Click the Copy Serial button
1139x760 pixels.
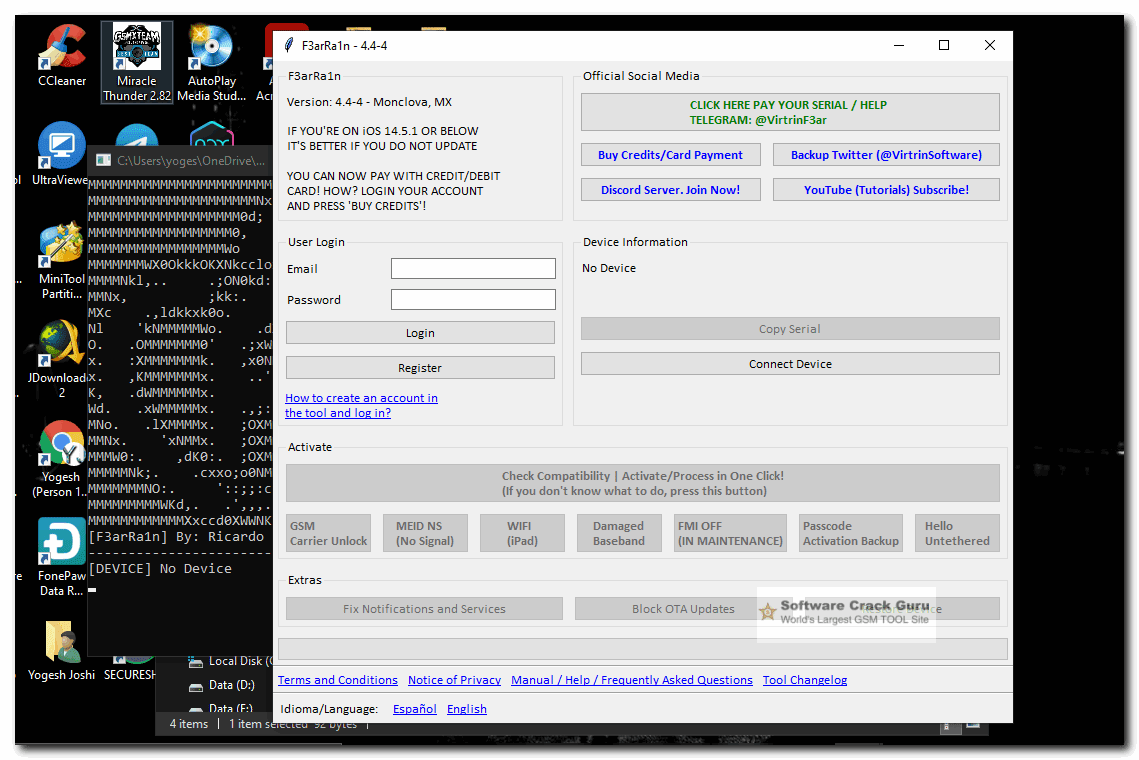pos(790,328)
